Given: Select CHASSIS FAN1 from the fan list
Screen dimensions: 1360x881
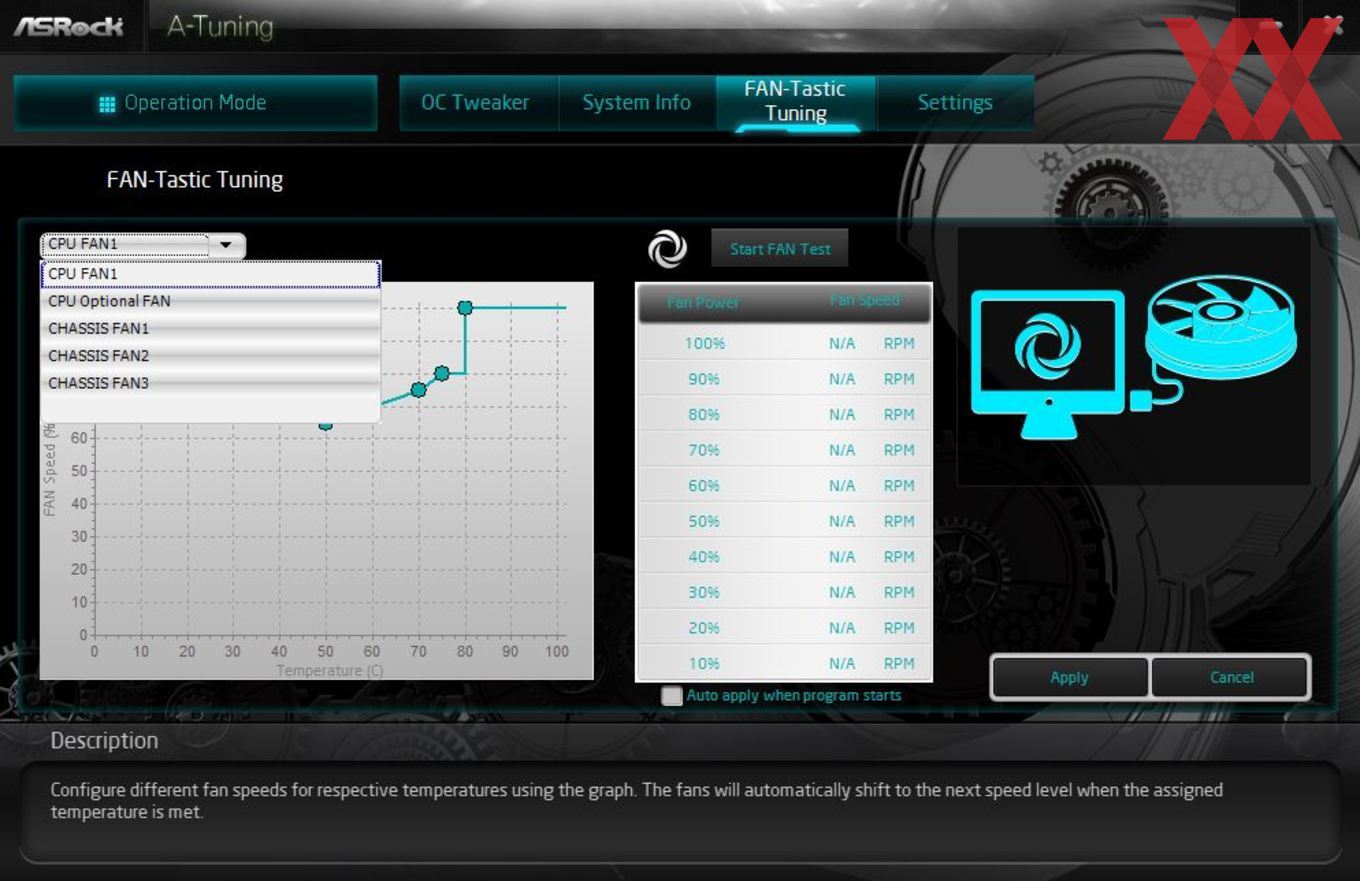Looking at the screenshot, I should point(210,328).
